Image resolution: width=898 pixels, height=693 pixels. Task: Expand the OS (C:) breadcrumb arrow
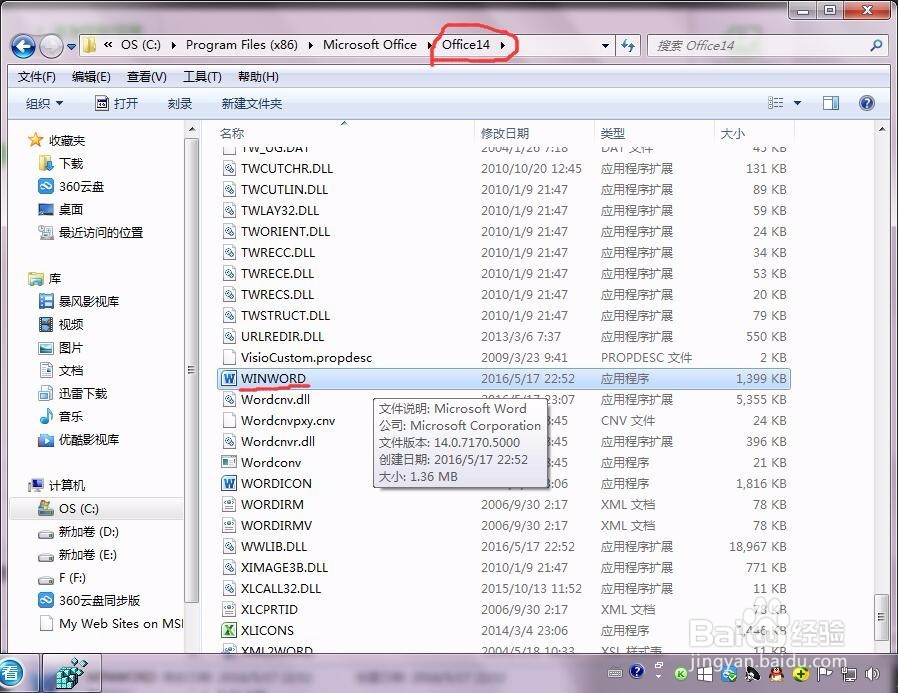[174, 45]
